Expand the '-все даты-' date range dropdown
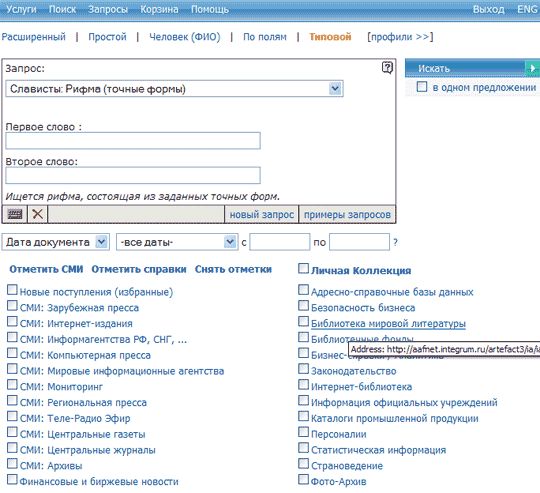 230,242
